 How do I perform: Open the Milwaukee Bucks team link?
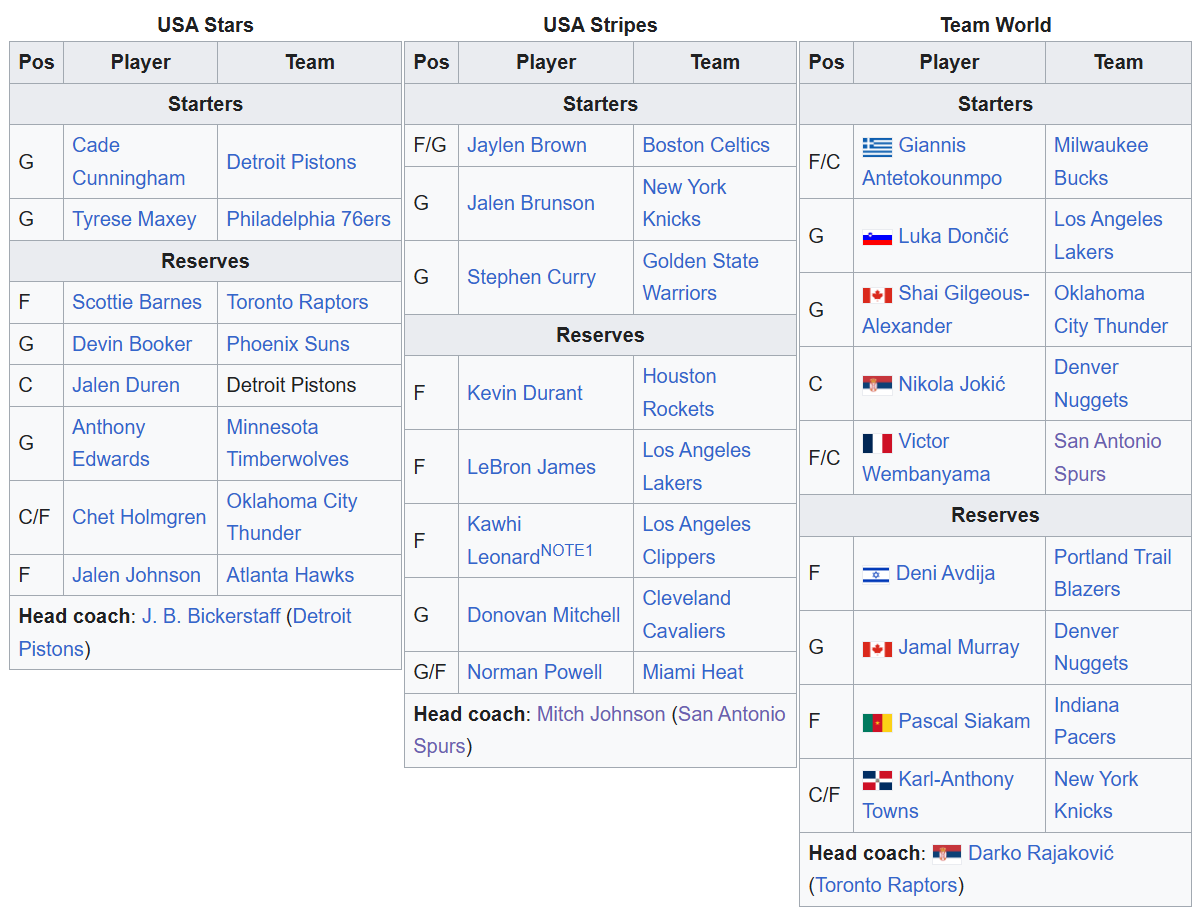pos(1101,161)
